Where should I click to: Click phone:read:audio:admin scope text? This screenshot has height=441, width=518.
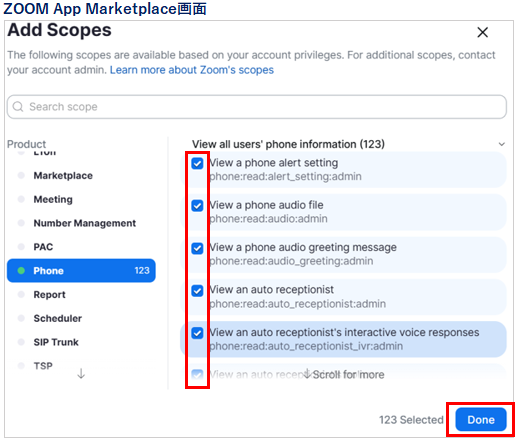268,219
